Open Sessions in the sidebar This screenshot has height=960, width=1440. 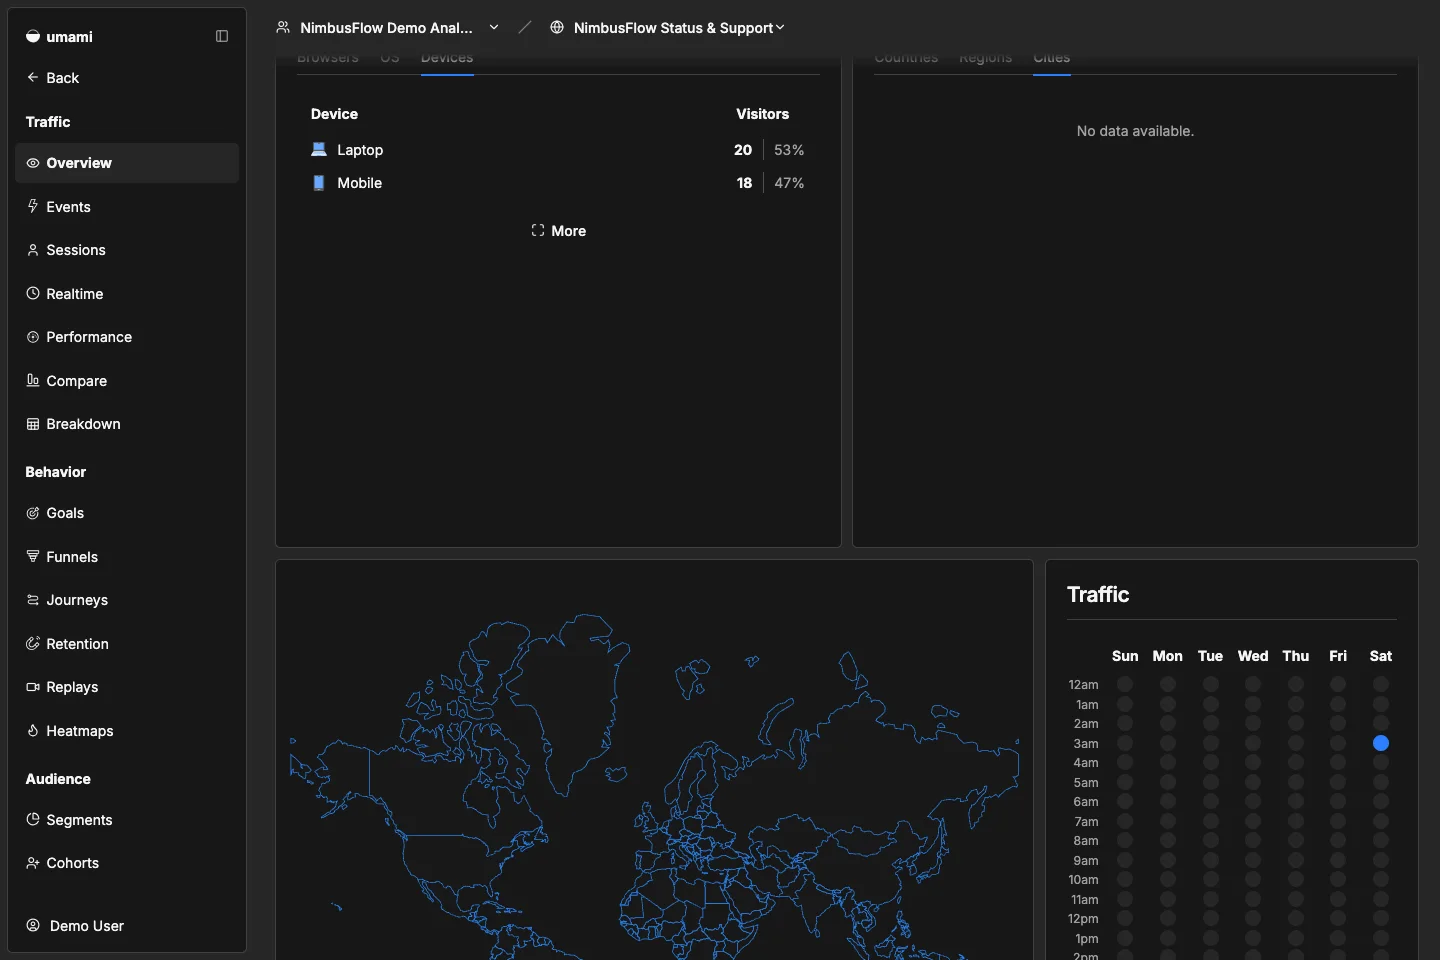click(x=127, y=250)
